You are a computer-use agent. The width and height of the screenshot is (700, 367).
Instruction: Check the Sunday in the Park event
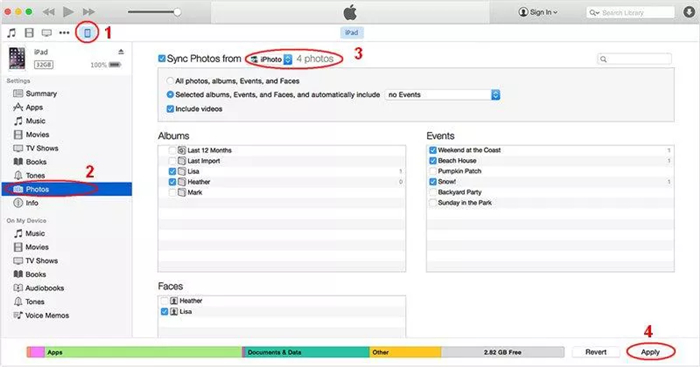point(433,203)
